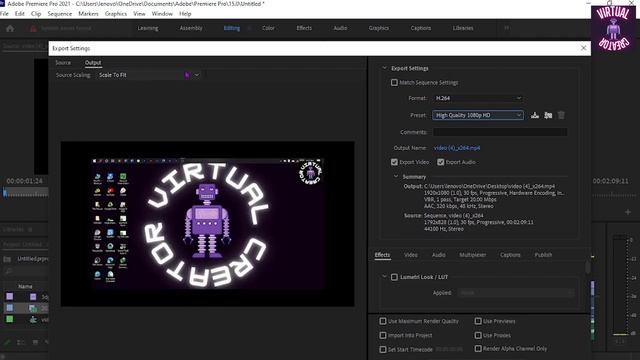Click the purple label swatch in project list

pyautogui.click(x=9, y=296)
